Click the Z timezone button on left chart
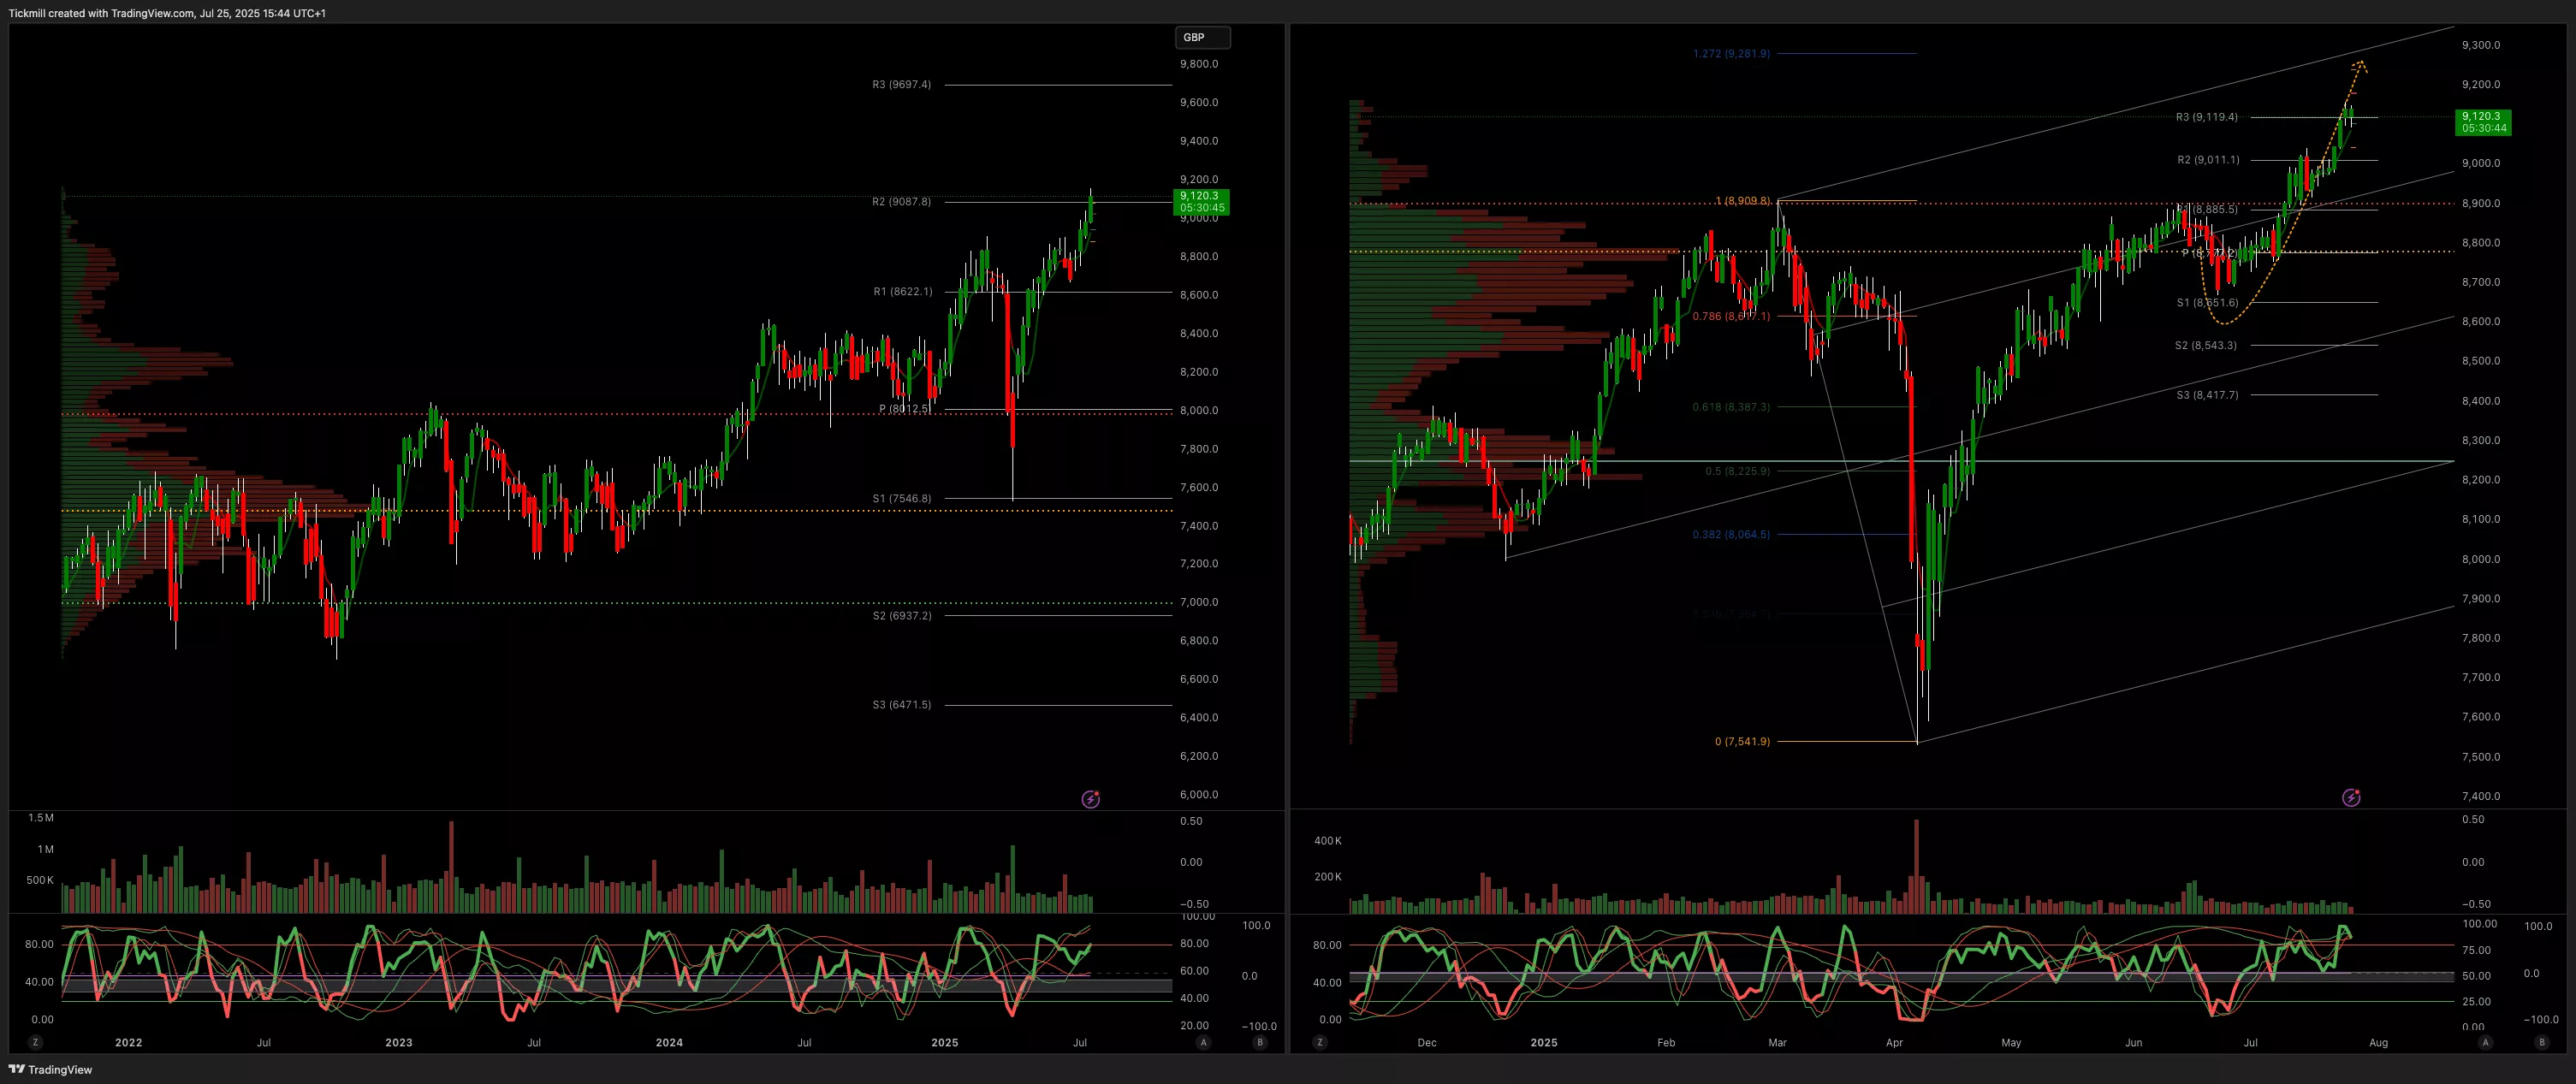The height and width of the screenshot is (1084, 2576). (x=36, y=1042)
